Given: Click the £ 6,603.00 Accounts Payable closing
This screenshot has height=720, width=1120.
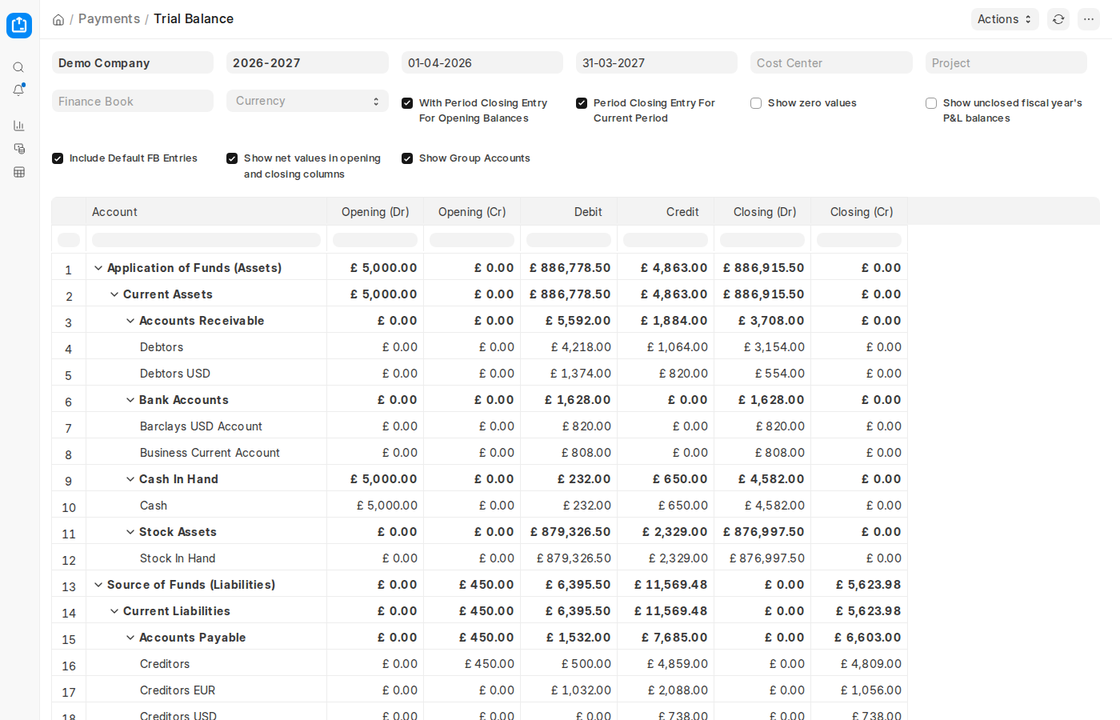Looking at the screenshot, I should pyautogui.click(x=868, y=638).
